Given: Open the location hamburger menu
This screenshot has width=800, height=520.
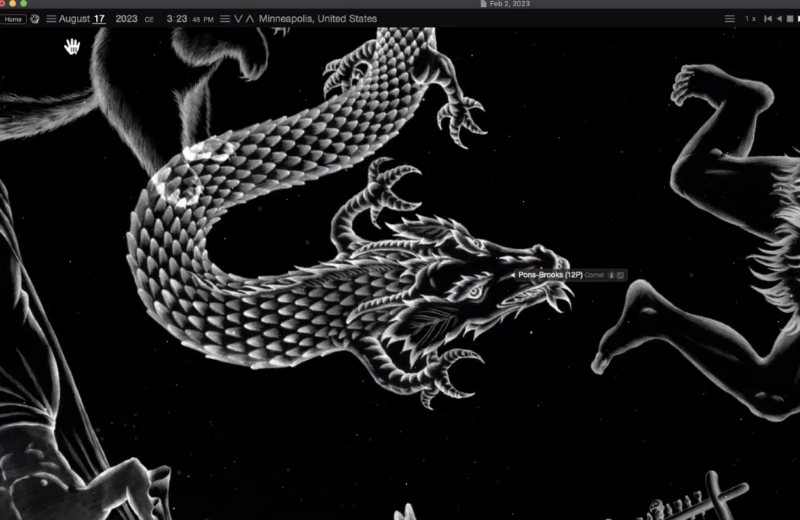Looking at the screenshot, I should tap(225, 19).
